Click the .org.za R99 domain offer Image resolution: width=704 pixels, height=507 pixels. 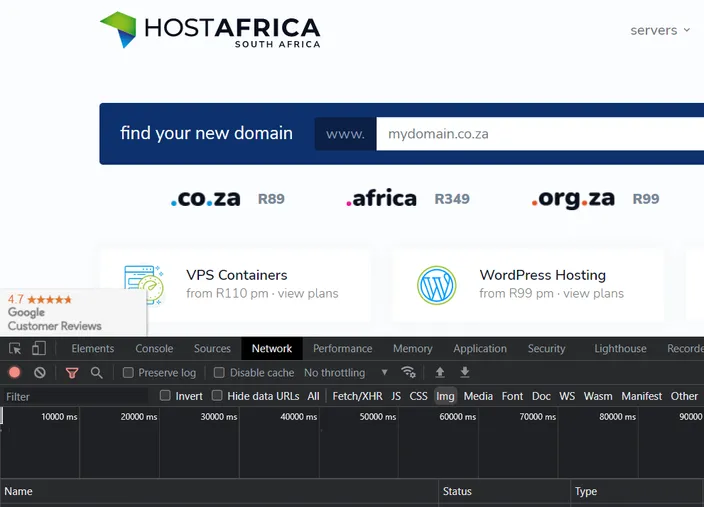coord(595,198)
